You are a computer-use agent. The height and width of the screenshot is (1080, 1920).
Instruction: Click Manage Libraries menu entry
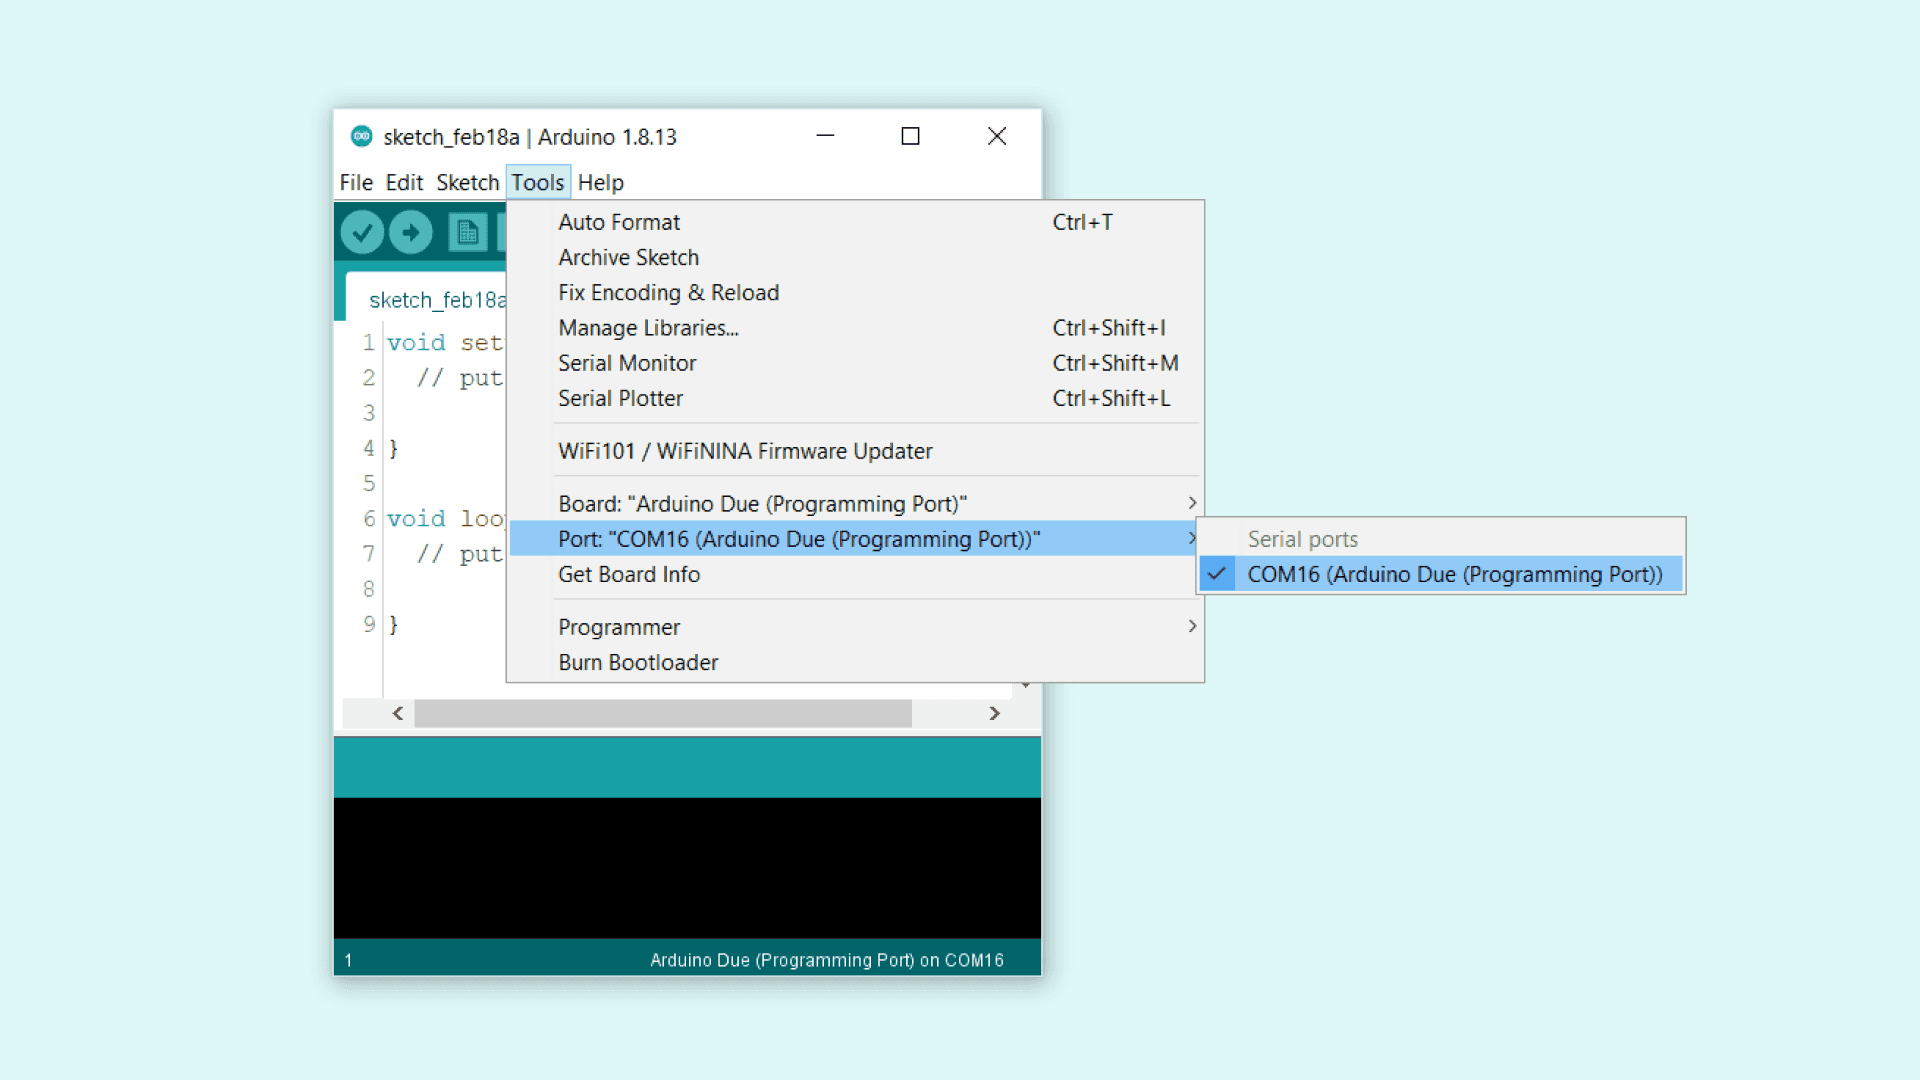648,328
